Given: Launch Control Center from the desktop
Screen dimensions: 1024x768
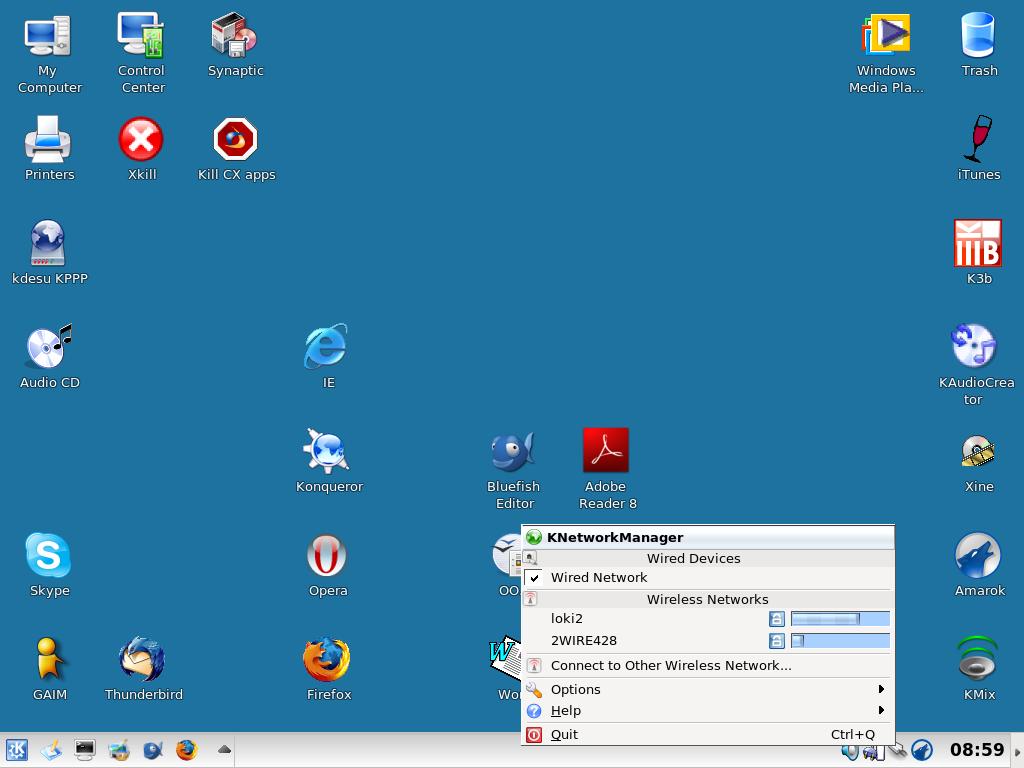Looking at the screenshot, I should coord(142,54).
